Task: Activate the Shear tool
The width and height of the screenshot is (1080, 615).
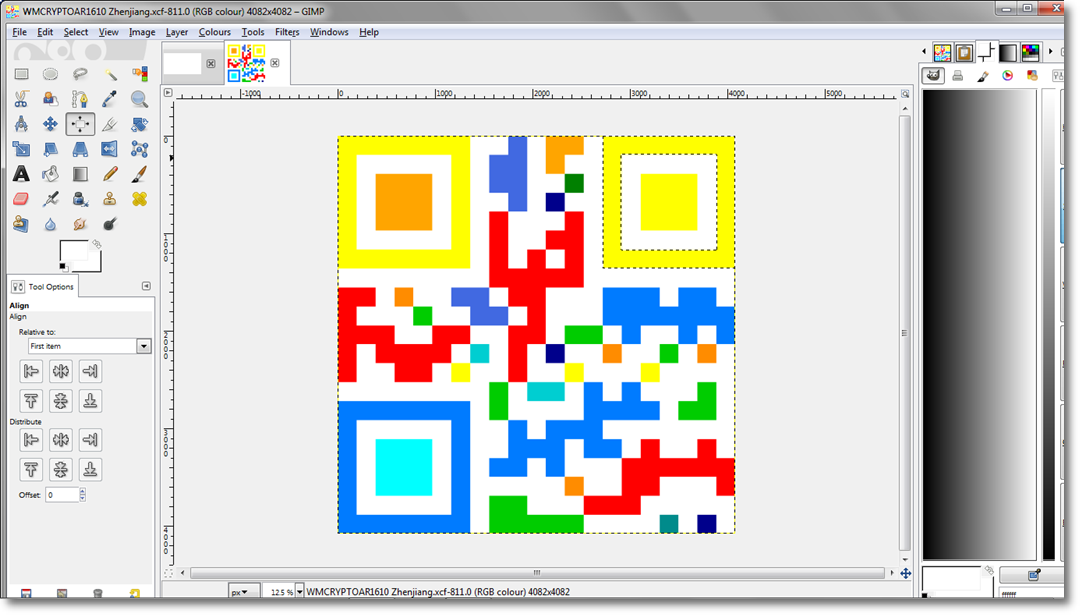Action: click(50, 149)
